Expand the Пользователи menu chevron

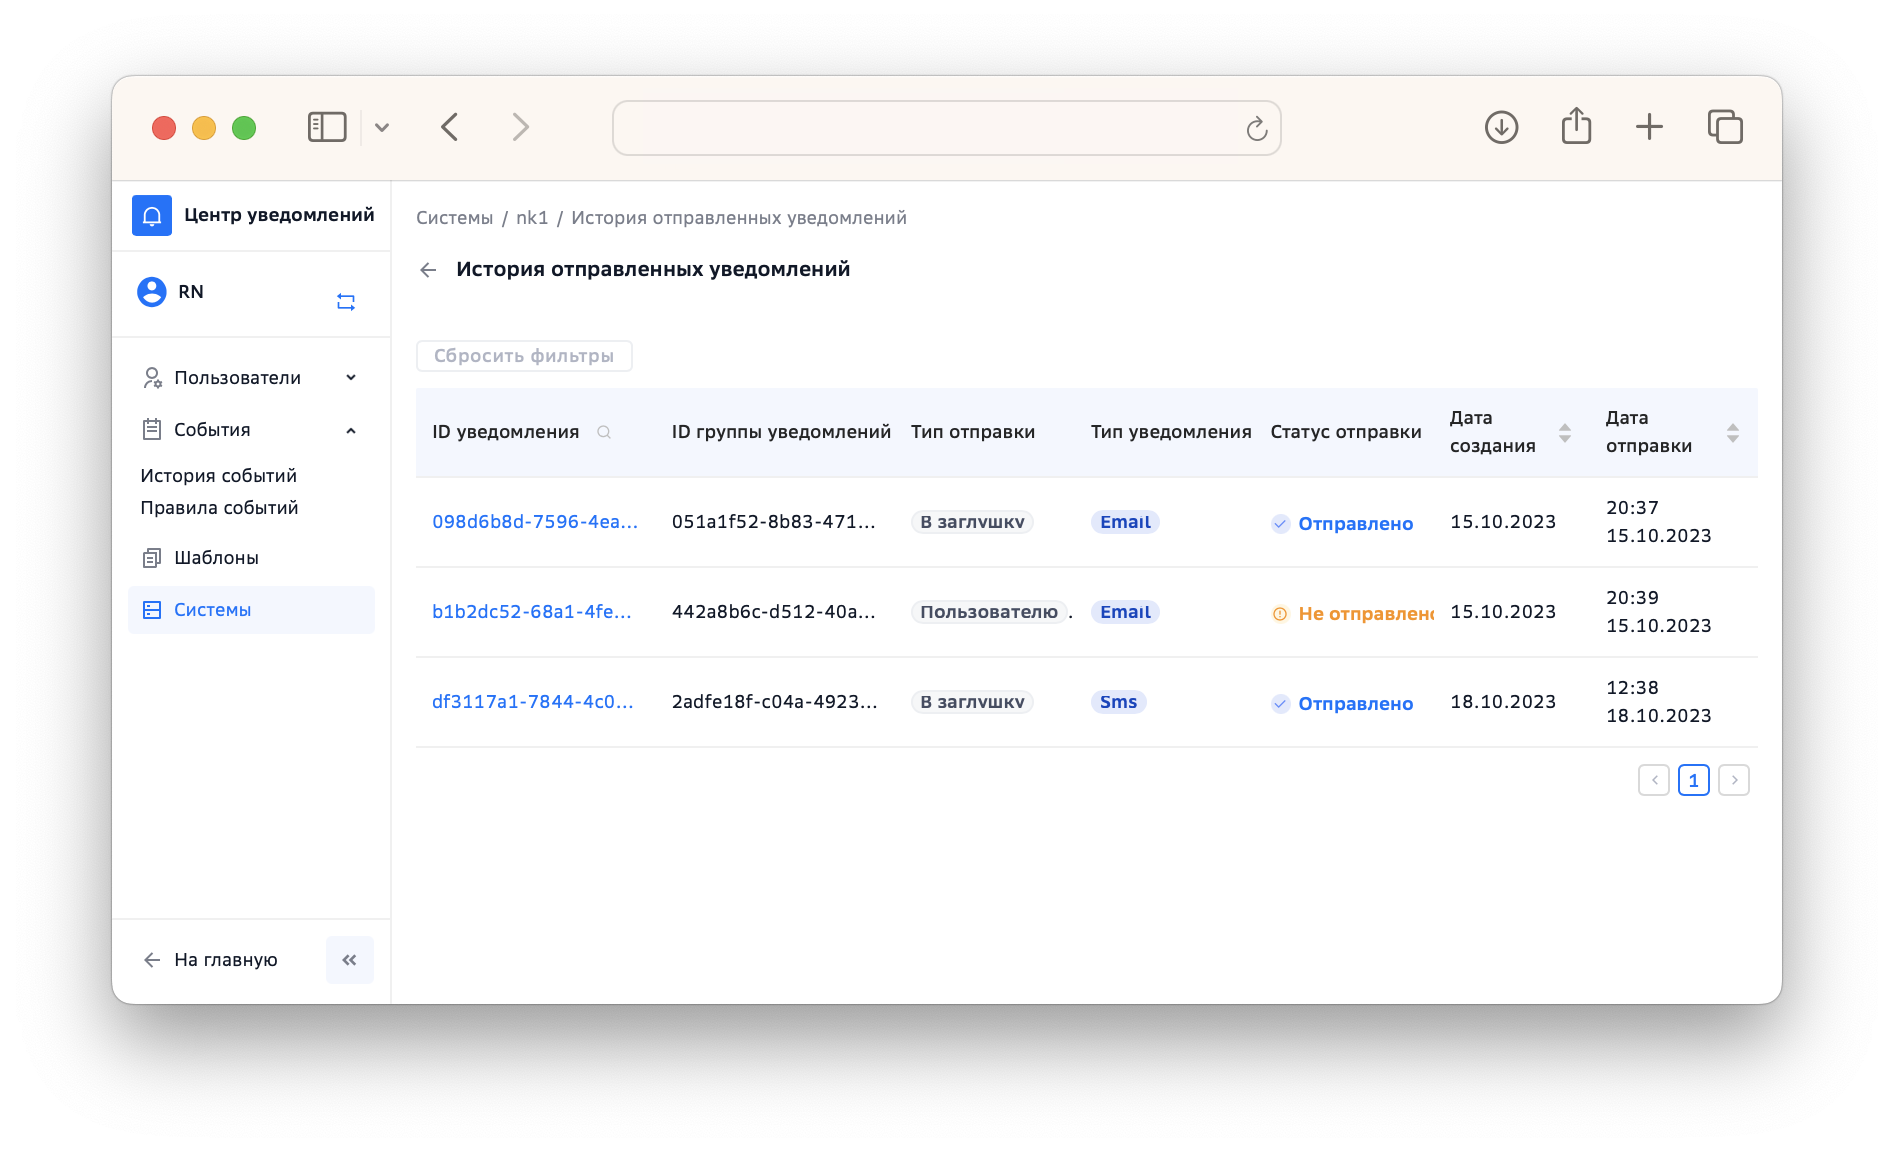click(x=351, y=378)
